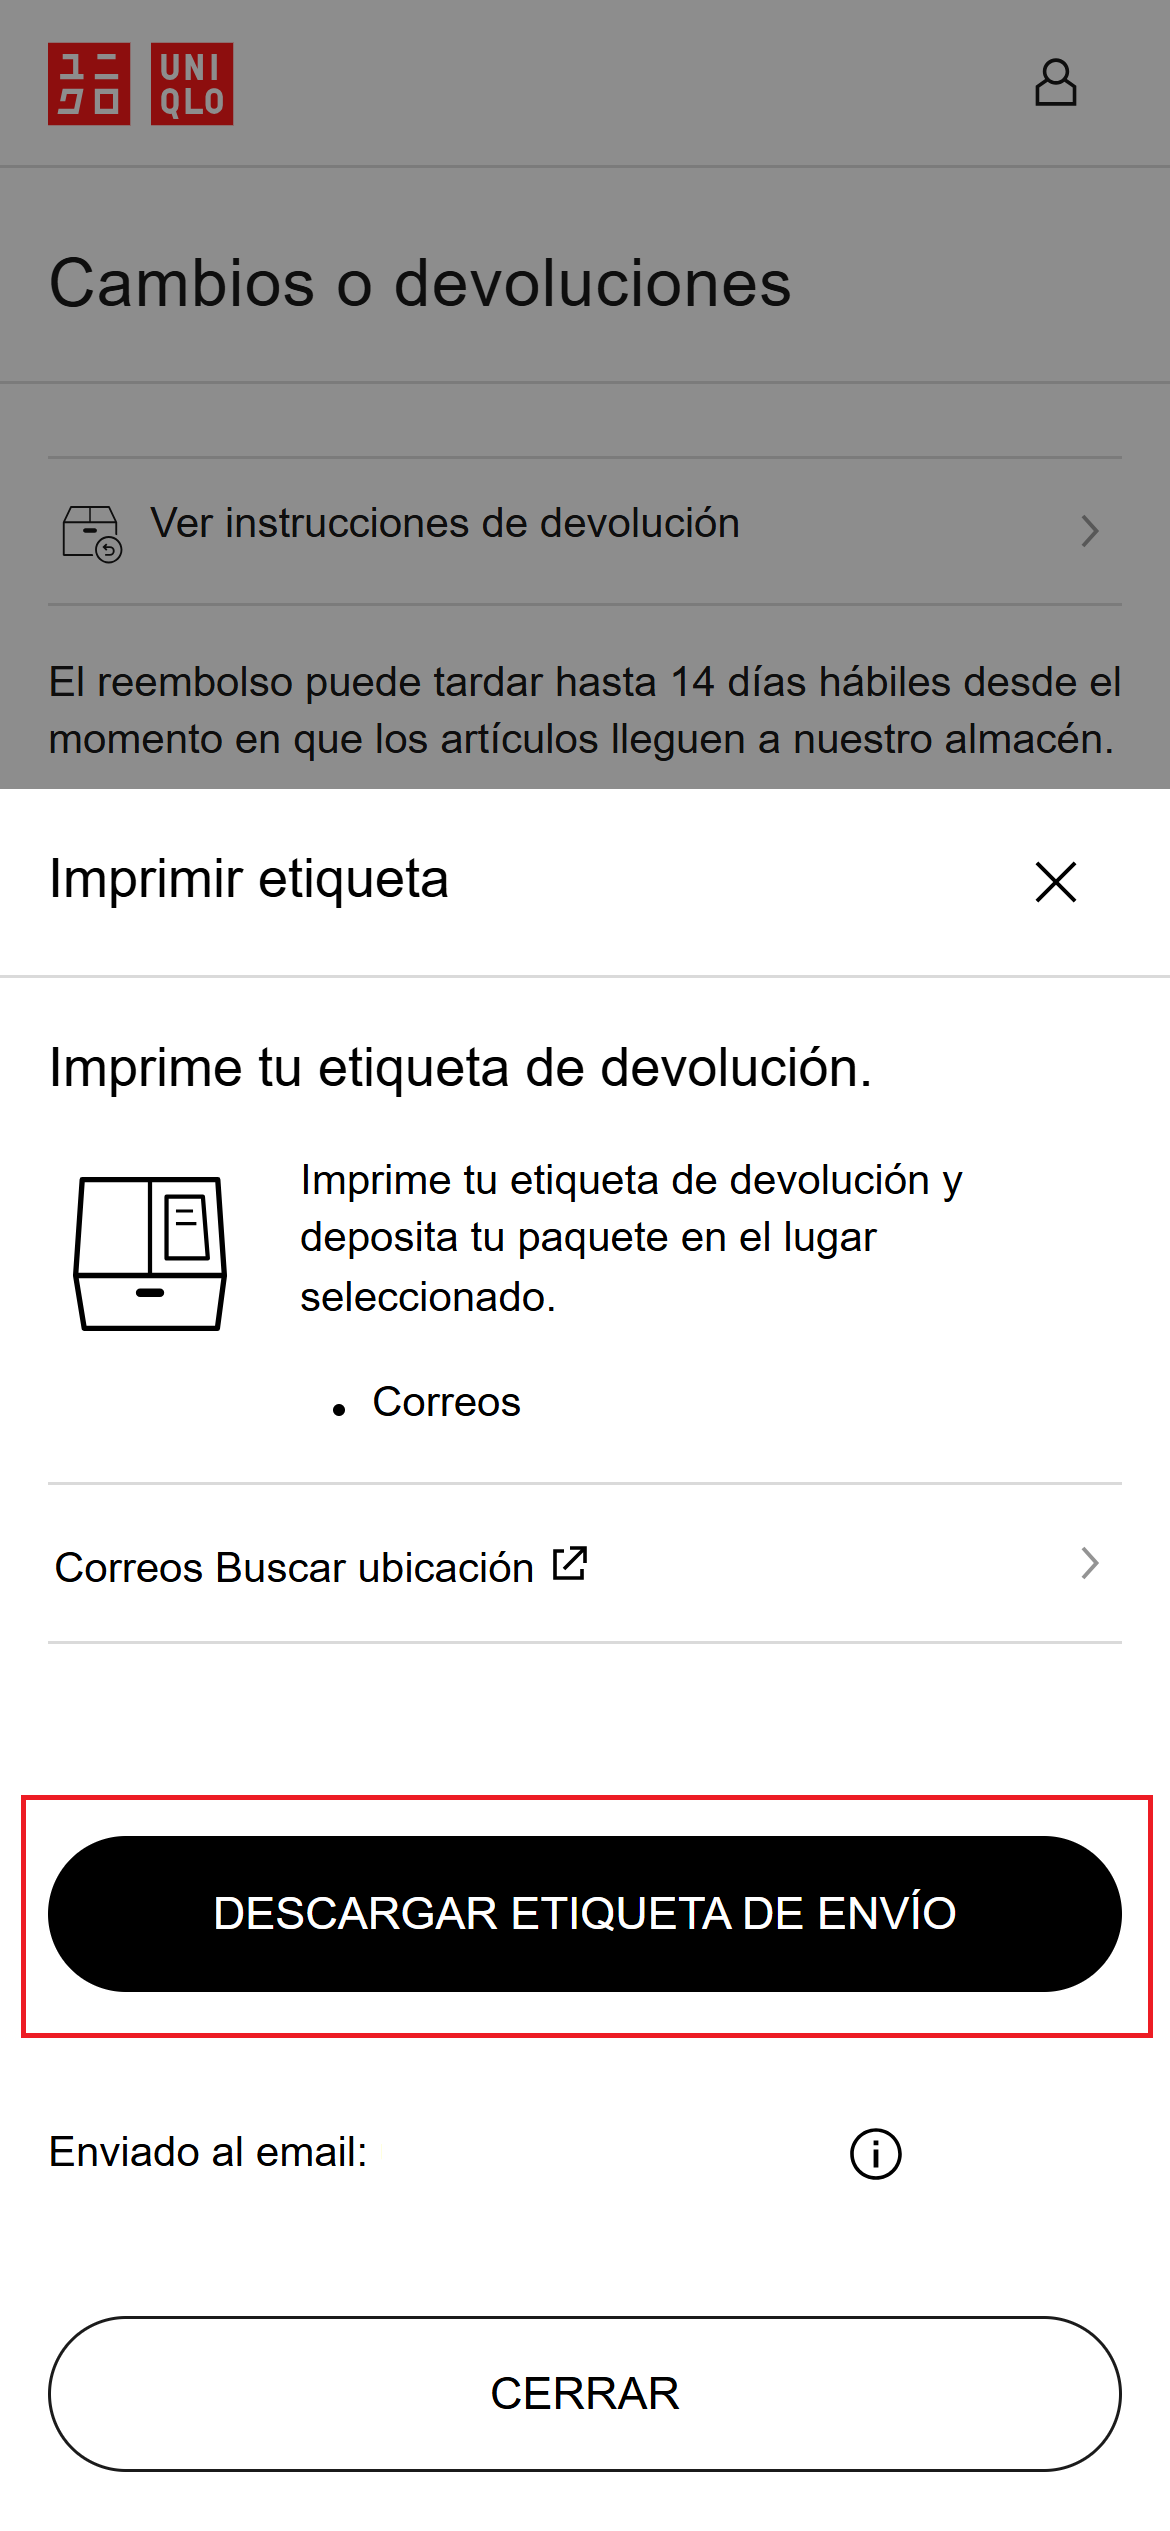Click the CERRAR button

[585, 2394]
